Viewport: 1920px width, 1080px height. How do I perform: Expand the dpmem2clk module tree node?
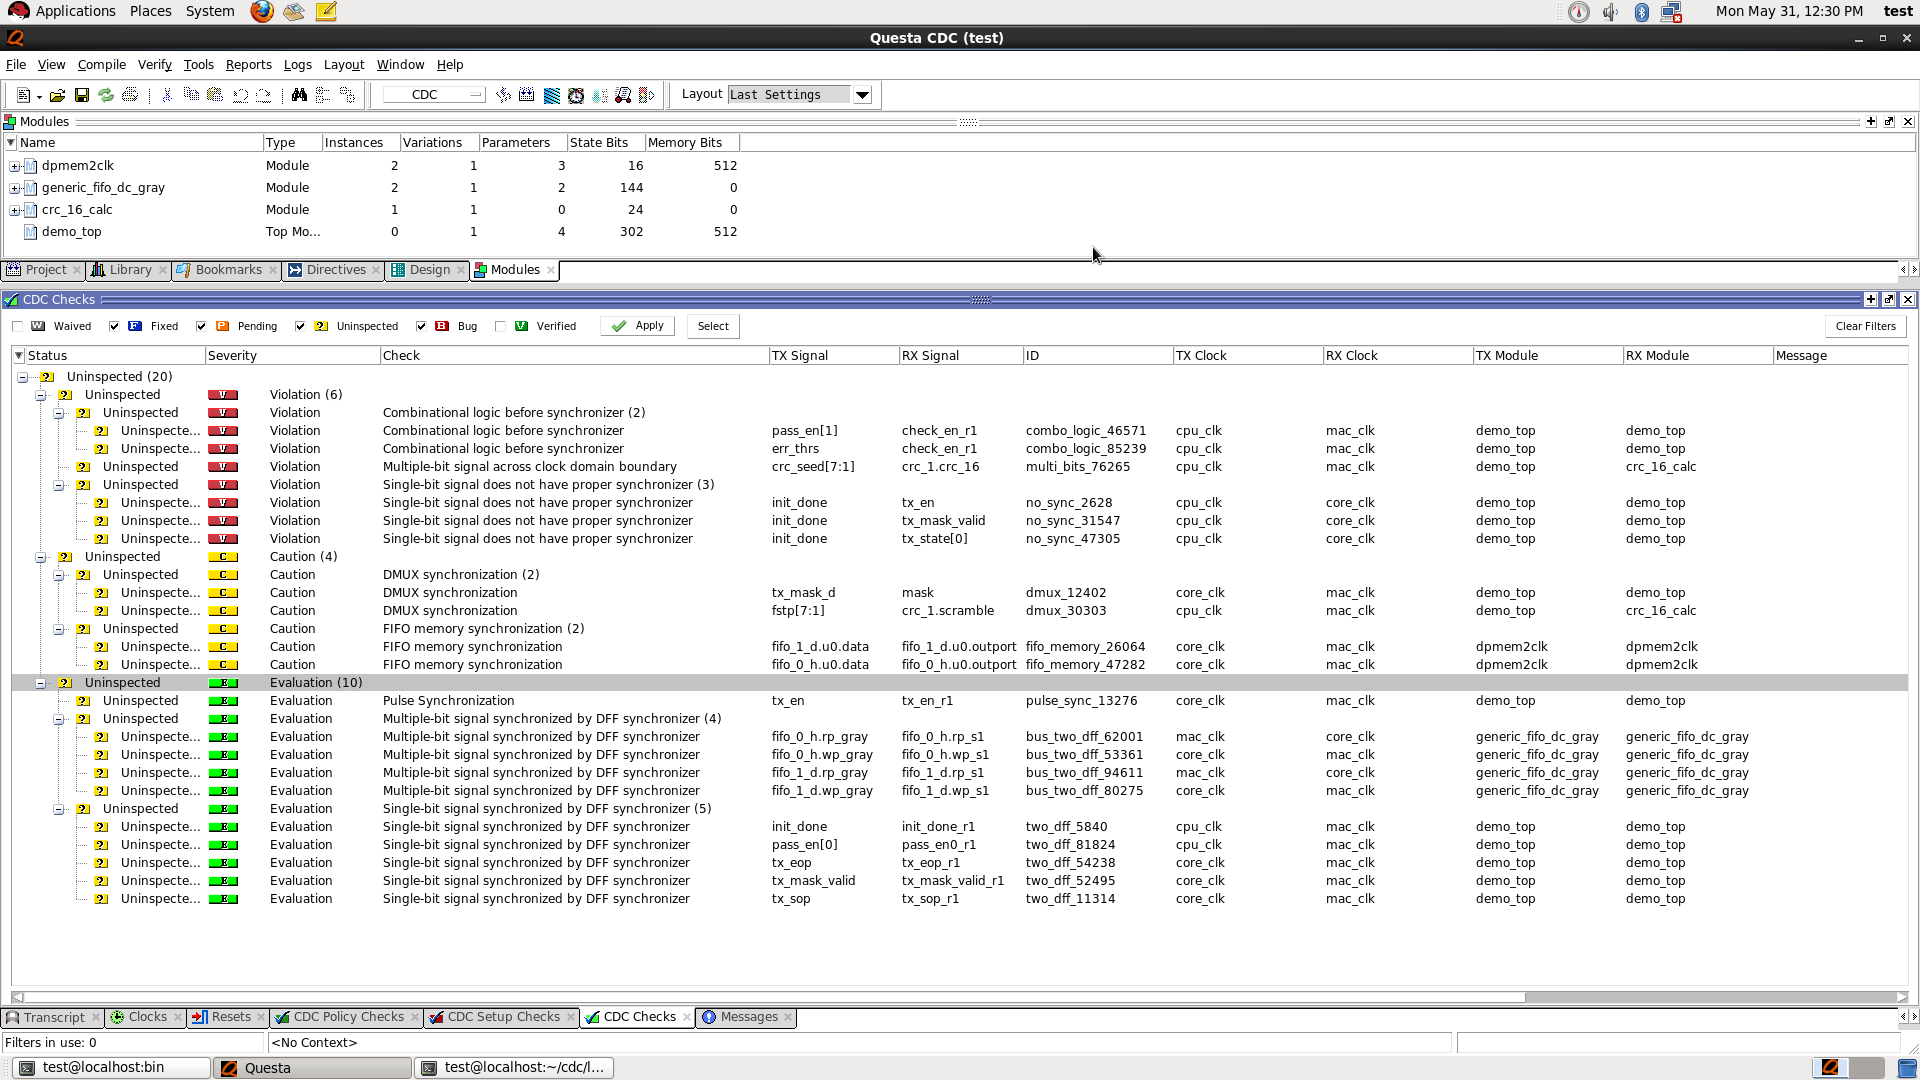[x=14, y=166]
